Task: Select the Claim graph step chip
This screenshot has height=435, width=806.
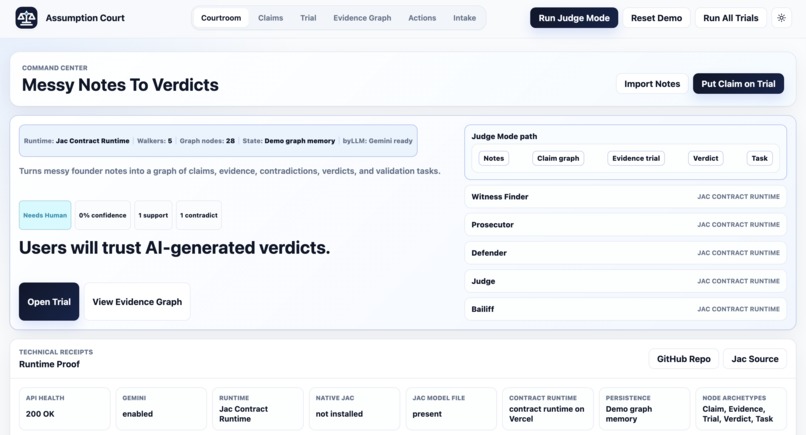Action: point(558,158)
